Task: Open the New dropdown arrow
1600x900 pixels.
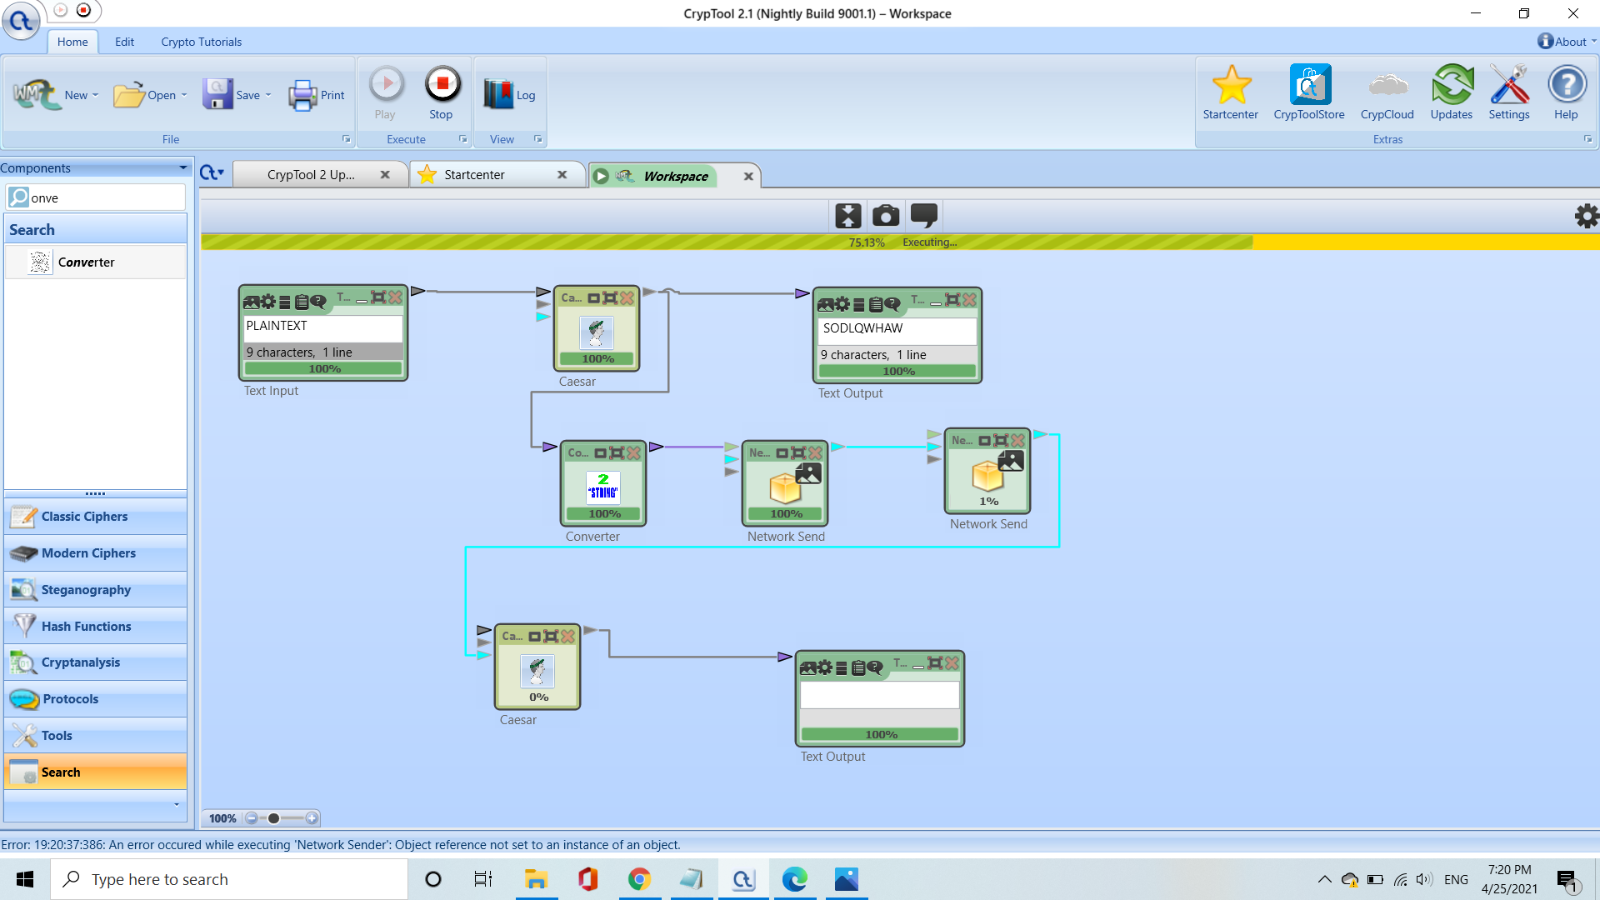Action: [95, 95]
